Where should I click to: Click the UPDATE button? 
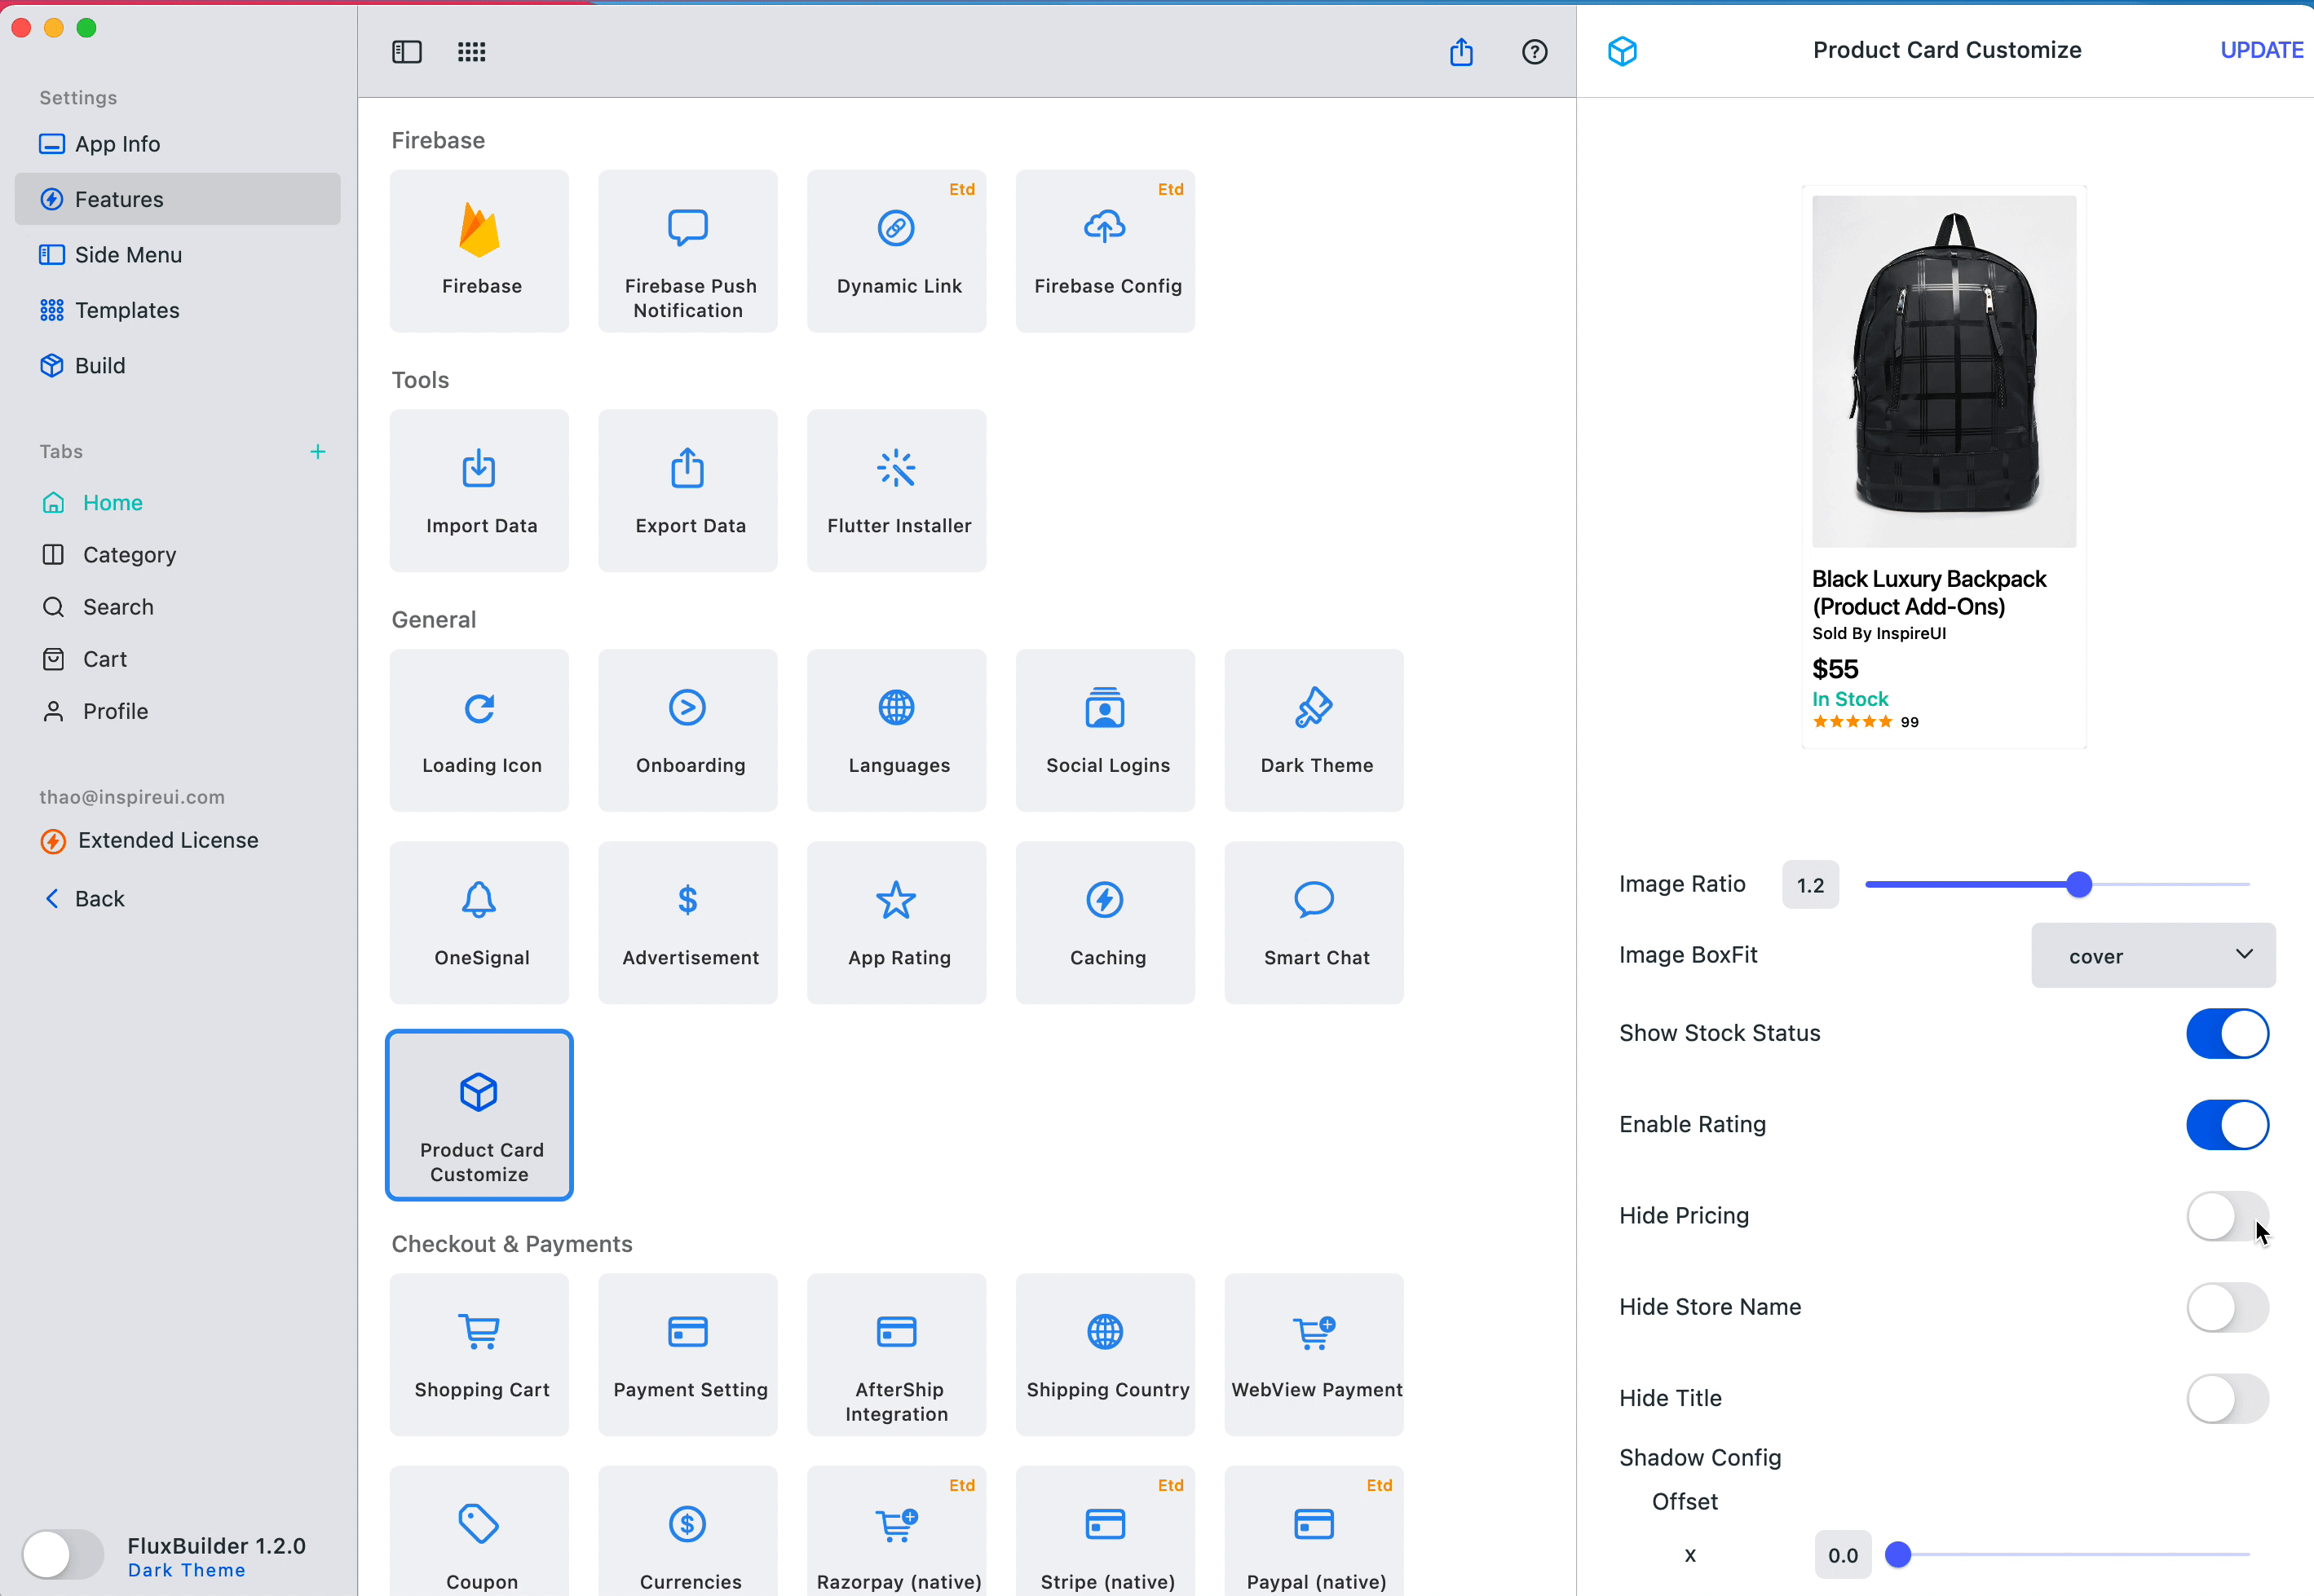click(2260, 50)
